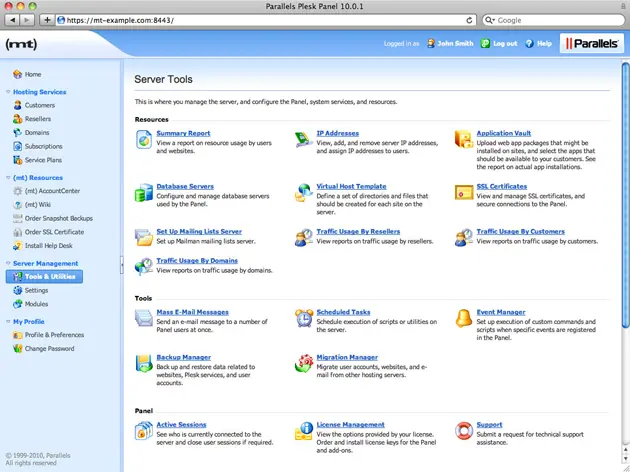Collapse the (mt) Resources section
Image resolution: width=630 pixels, height=472 pixels.
coord(8,177)
